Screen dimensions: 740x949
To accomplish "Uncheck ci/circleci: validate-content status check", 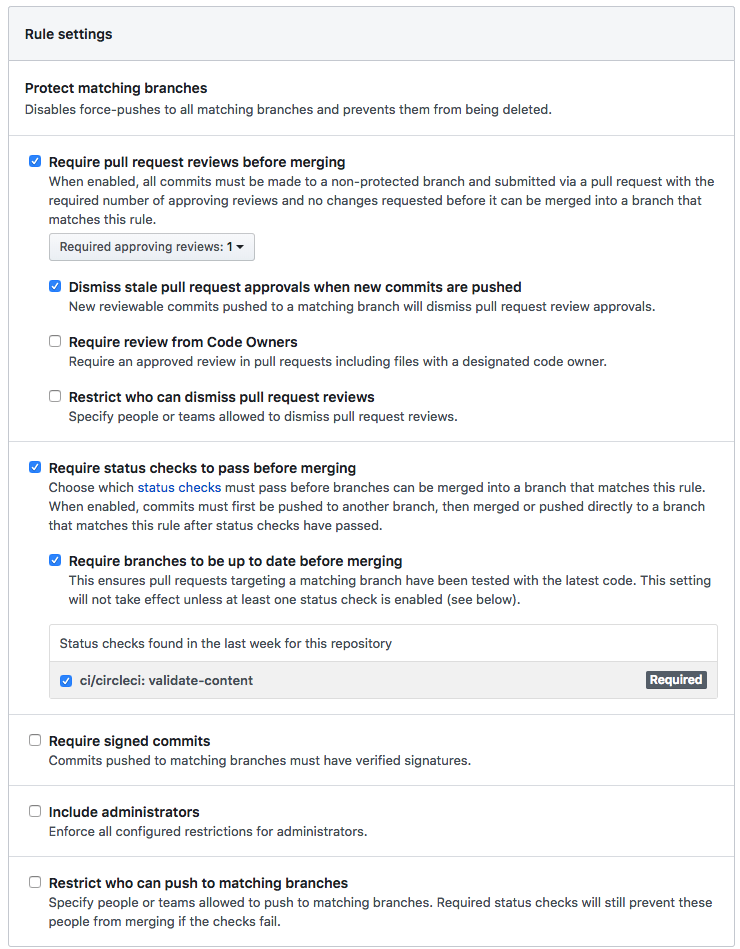I will (66, 680).
